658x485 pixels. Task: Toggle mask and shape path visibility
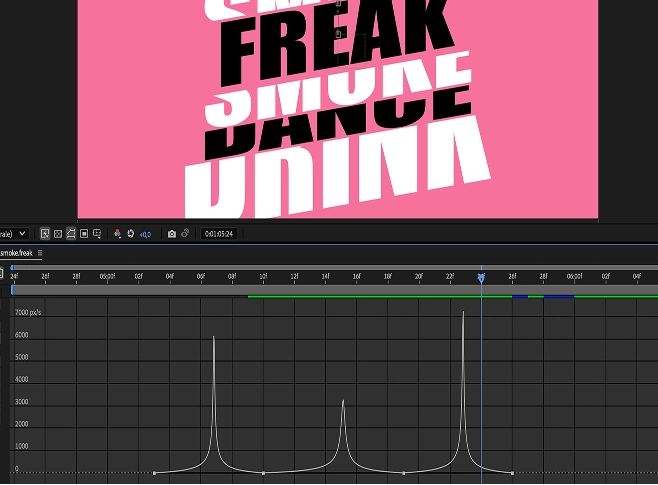[71, 233]
